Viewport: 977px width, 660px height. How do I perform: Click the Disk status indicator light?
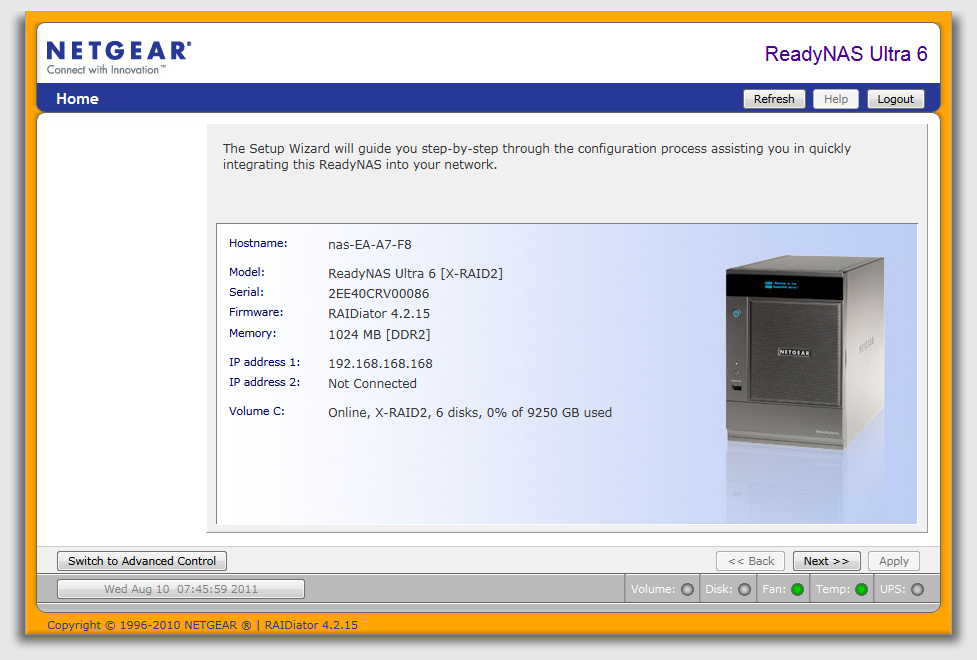pos(745,590)
